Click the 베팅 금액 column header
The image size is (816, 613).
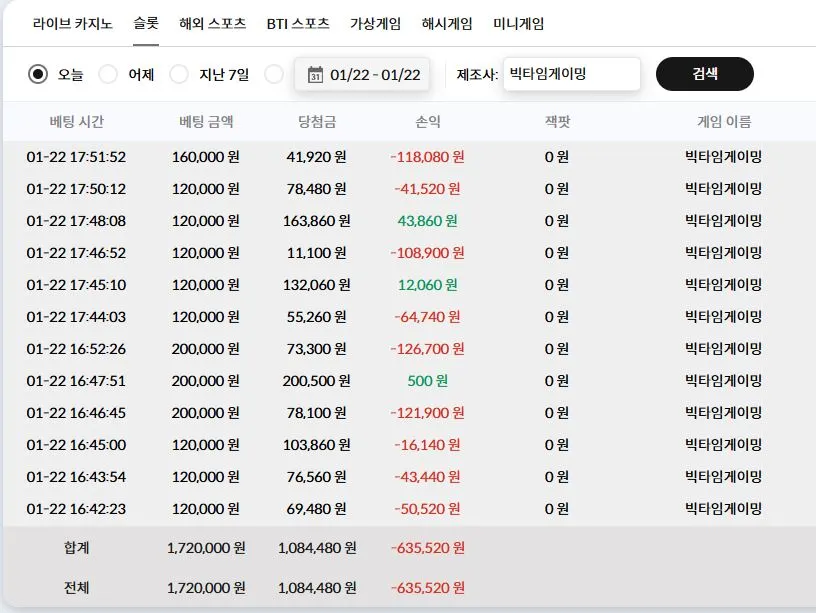point(206,122)
